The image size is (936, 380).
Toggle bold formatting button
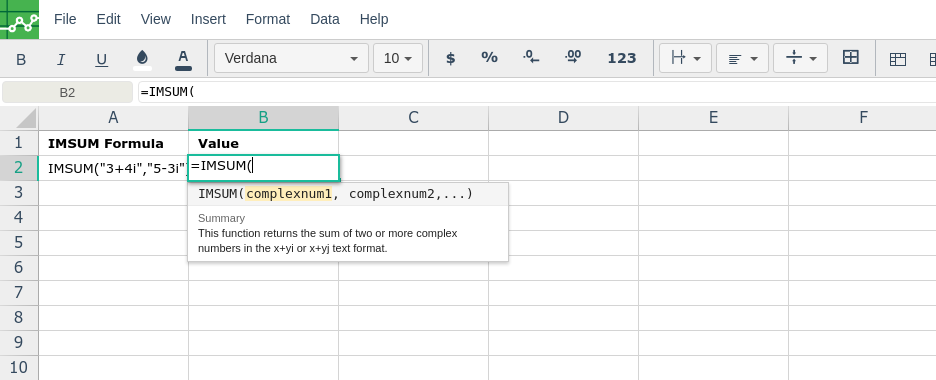pyautogui.click(x=21, y=59)
